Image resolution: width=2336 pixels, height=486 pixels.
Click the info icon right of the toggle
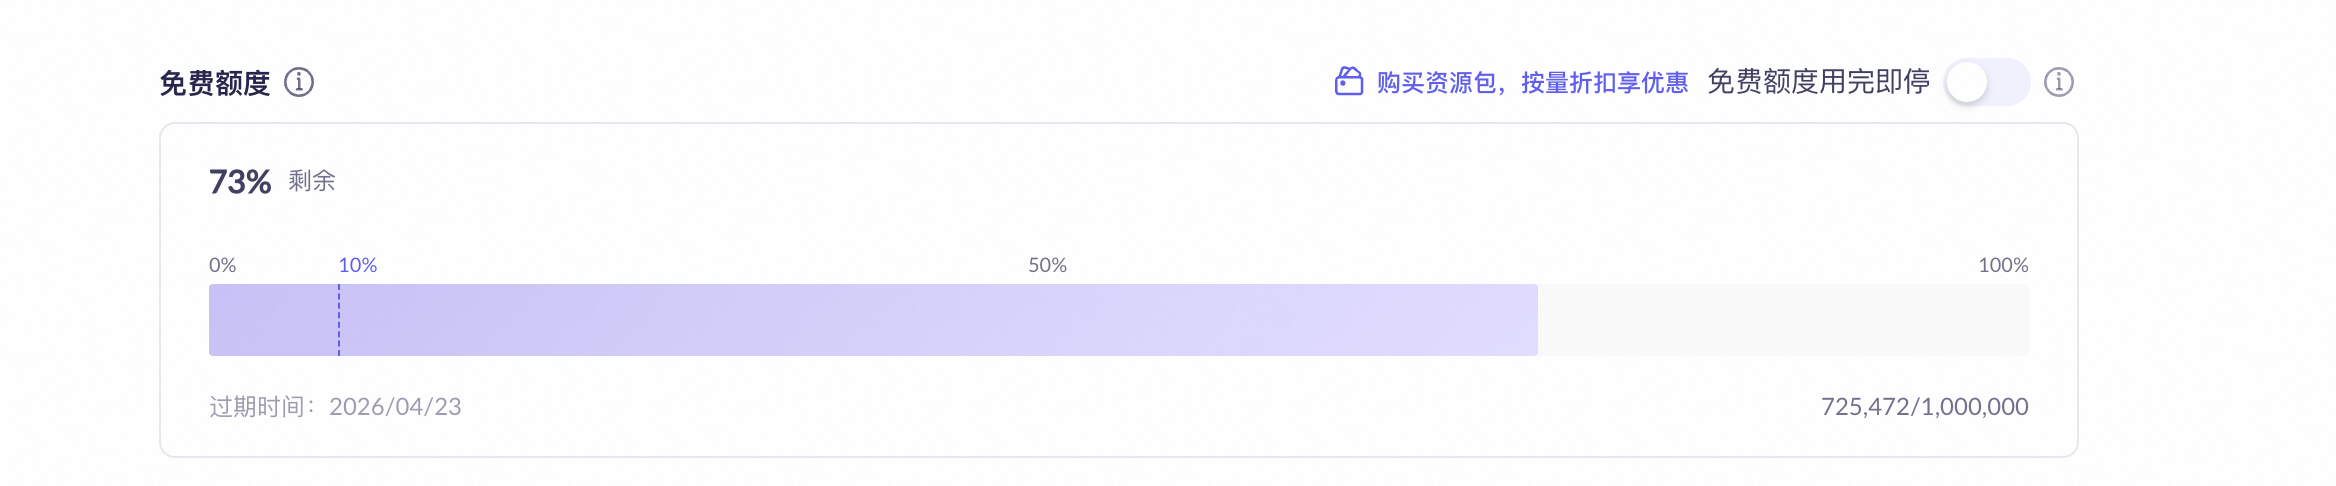click(x=2058, y=82)
